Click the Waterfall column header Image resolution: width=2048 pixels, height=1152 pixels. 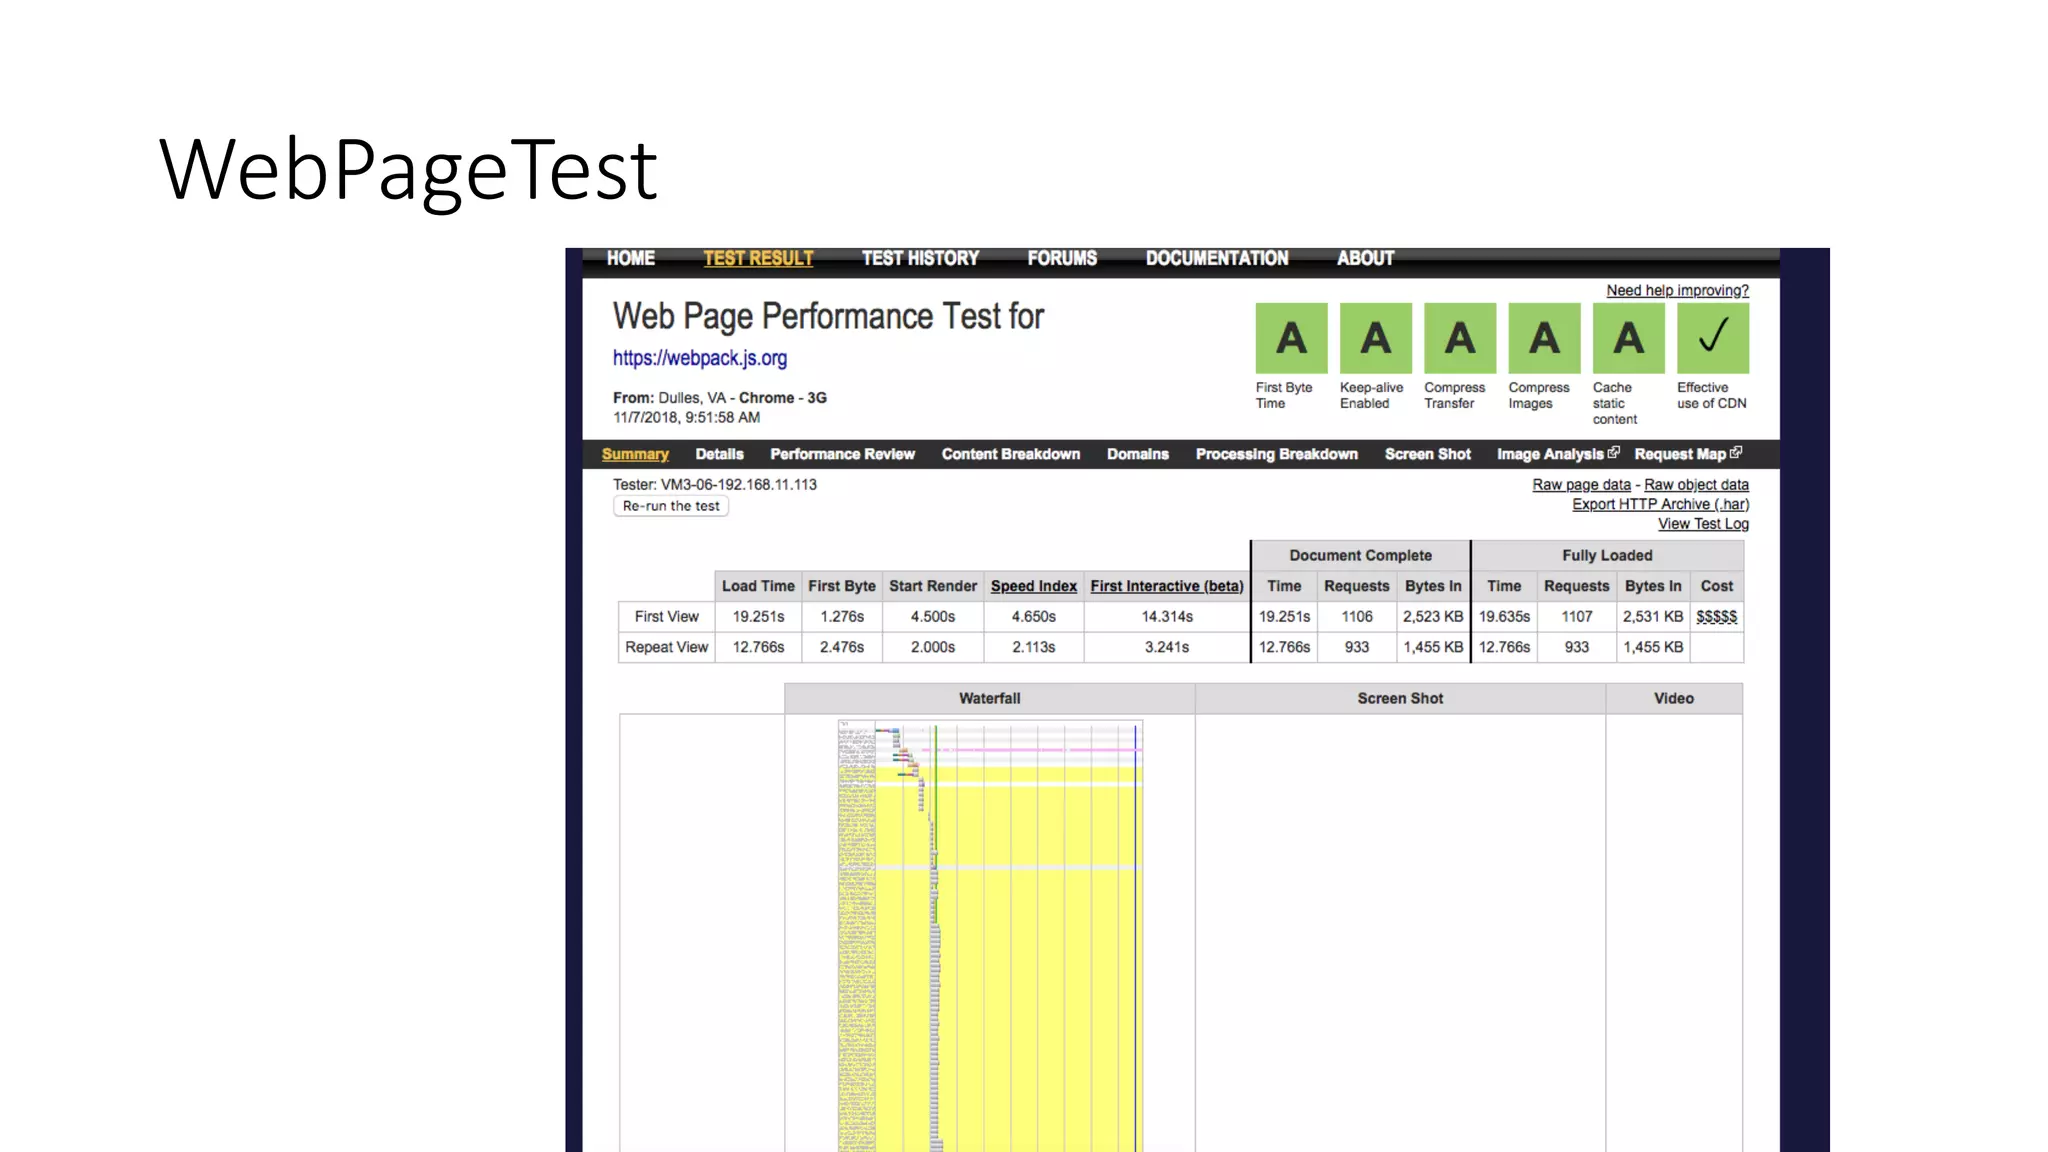coord(990,698)
